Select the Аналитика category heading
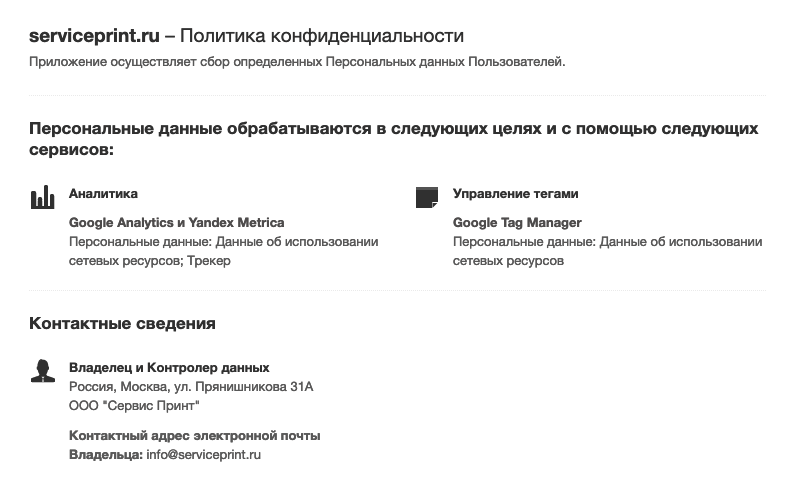Image resolution: width=790 pixels, height=490 pixels. click(103, 194)
